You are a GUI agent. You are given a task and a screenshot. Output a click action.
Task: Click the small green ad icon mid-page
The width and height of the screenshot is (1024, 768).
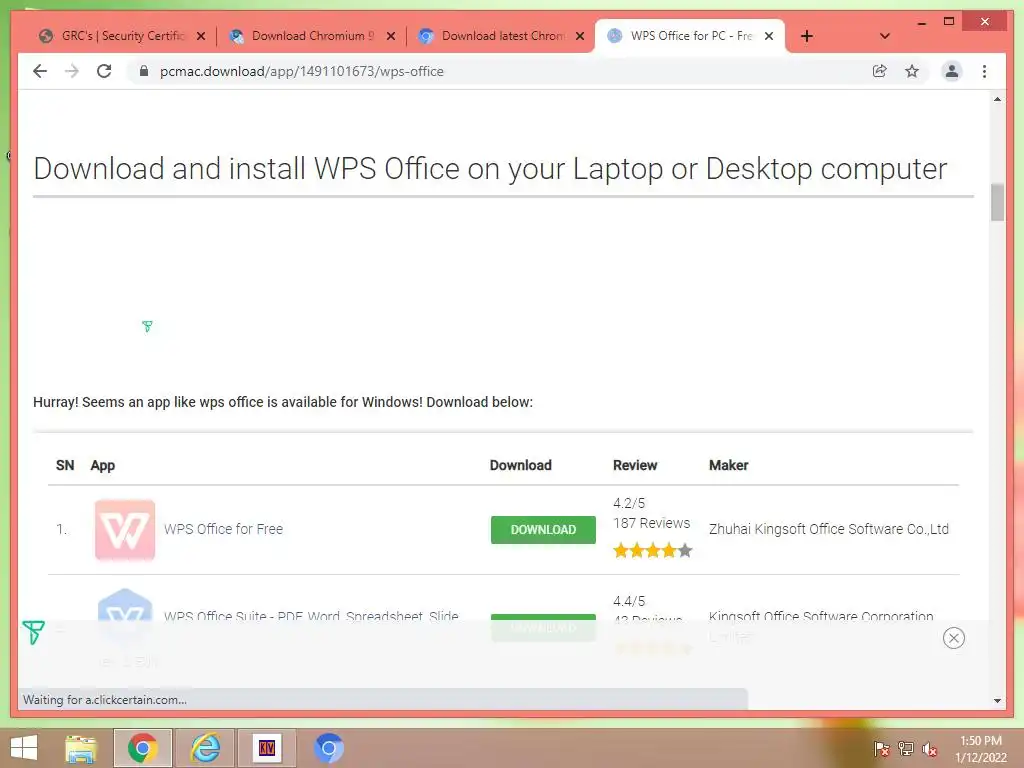tap(147, 326)
